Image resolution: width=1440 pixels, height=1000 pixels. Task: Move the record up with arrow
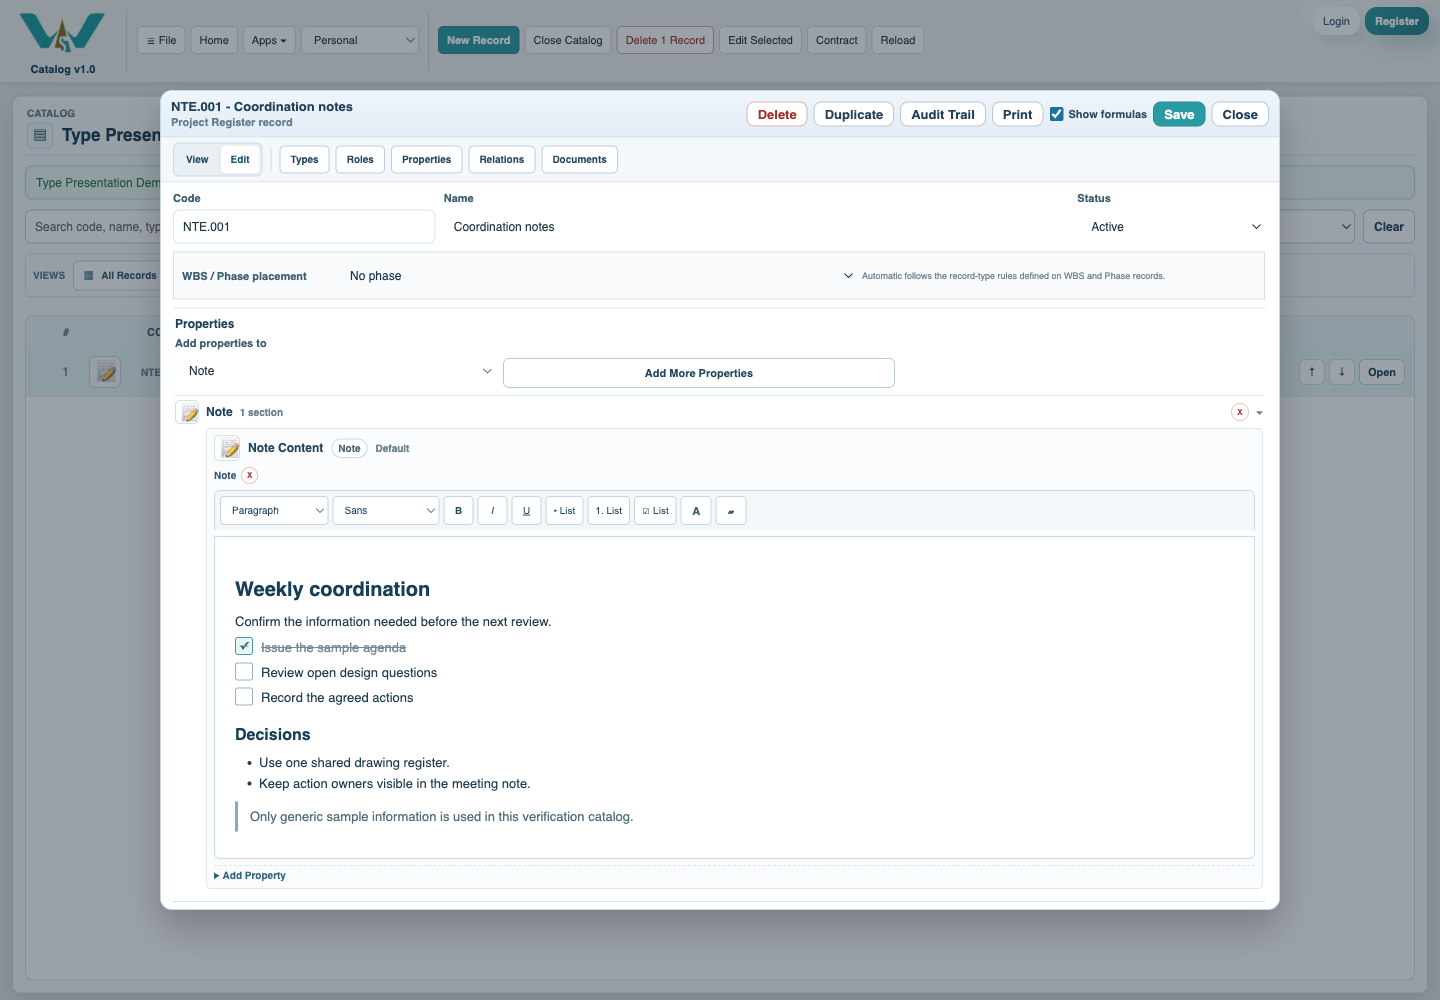(1312, 372)
